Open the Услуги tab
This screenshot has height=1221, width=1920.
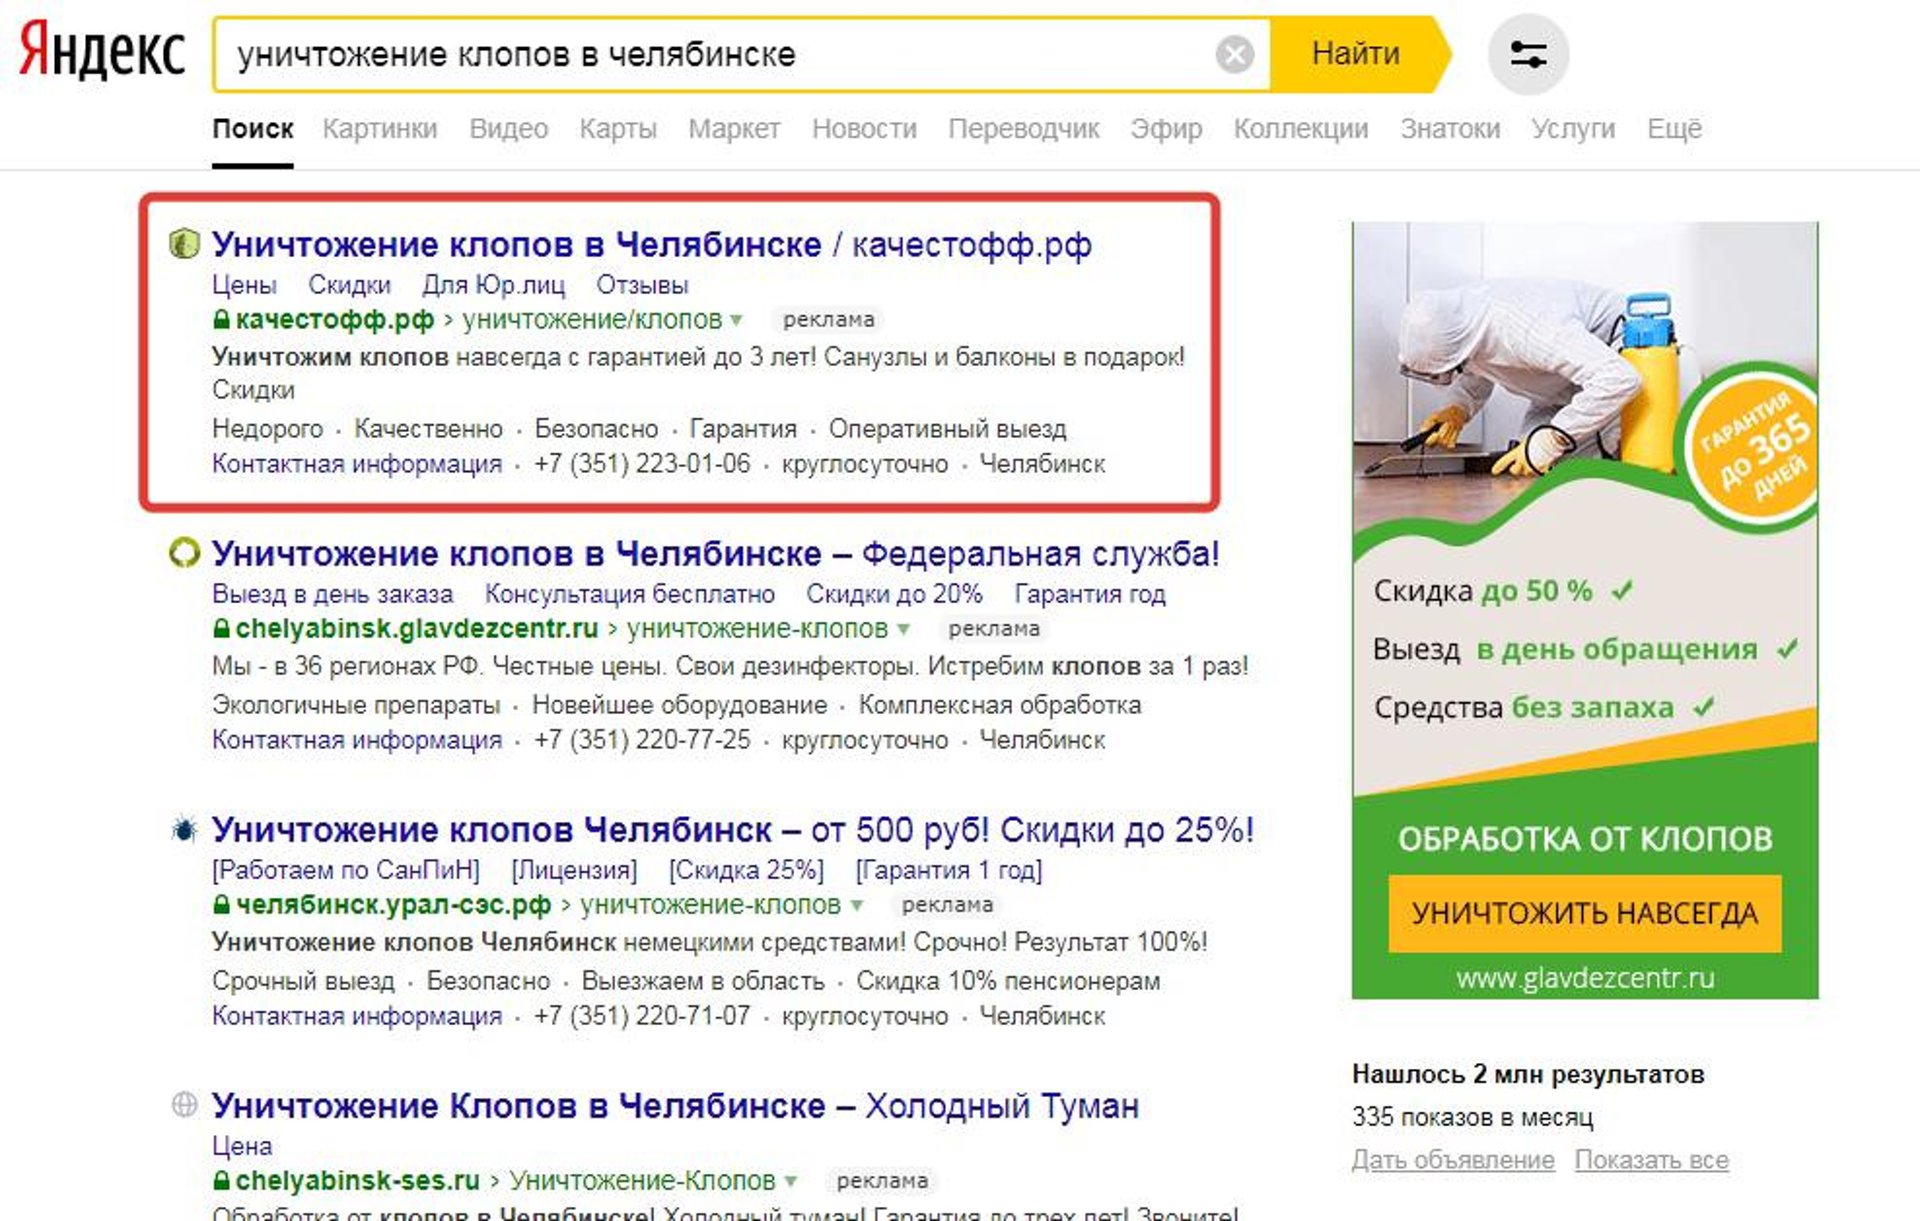pos(1573,129)
